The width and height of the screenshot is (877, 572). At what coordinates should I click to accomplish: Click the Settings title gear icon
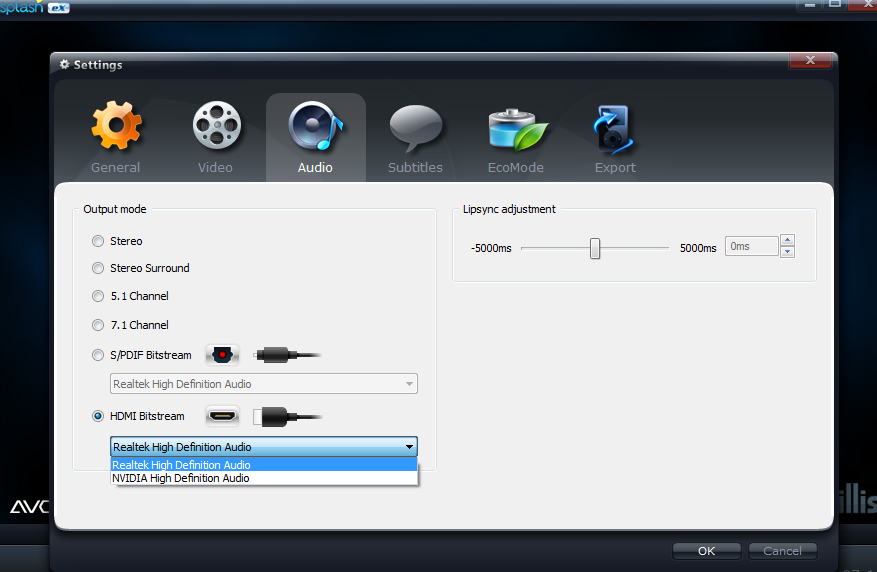(x=64, y=64)
